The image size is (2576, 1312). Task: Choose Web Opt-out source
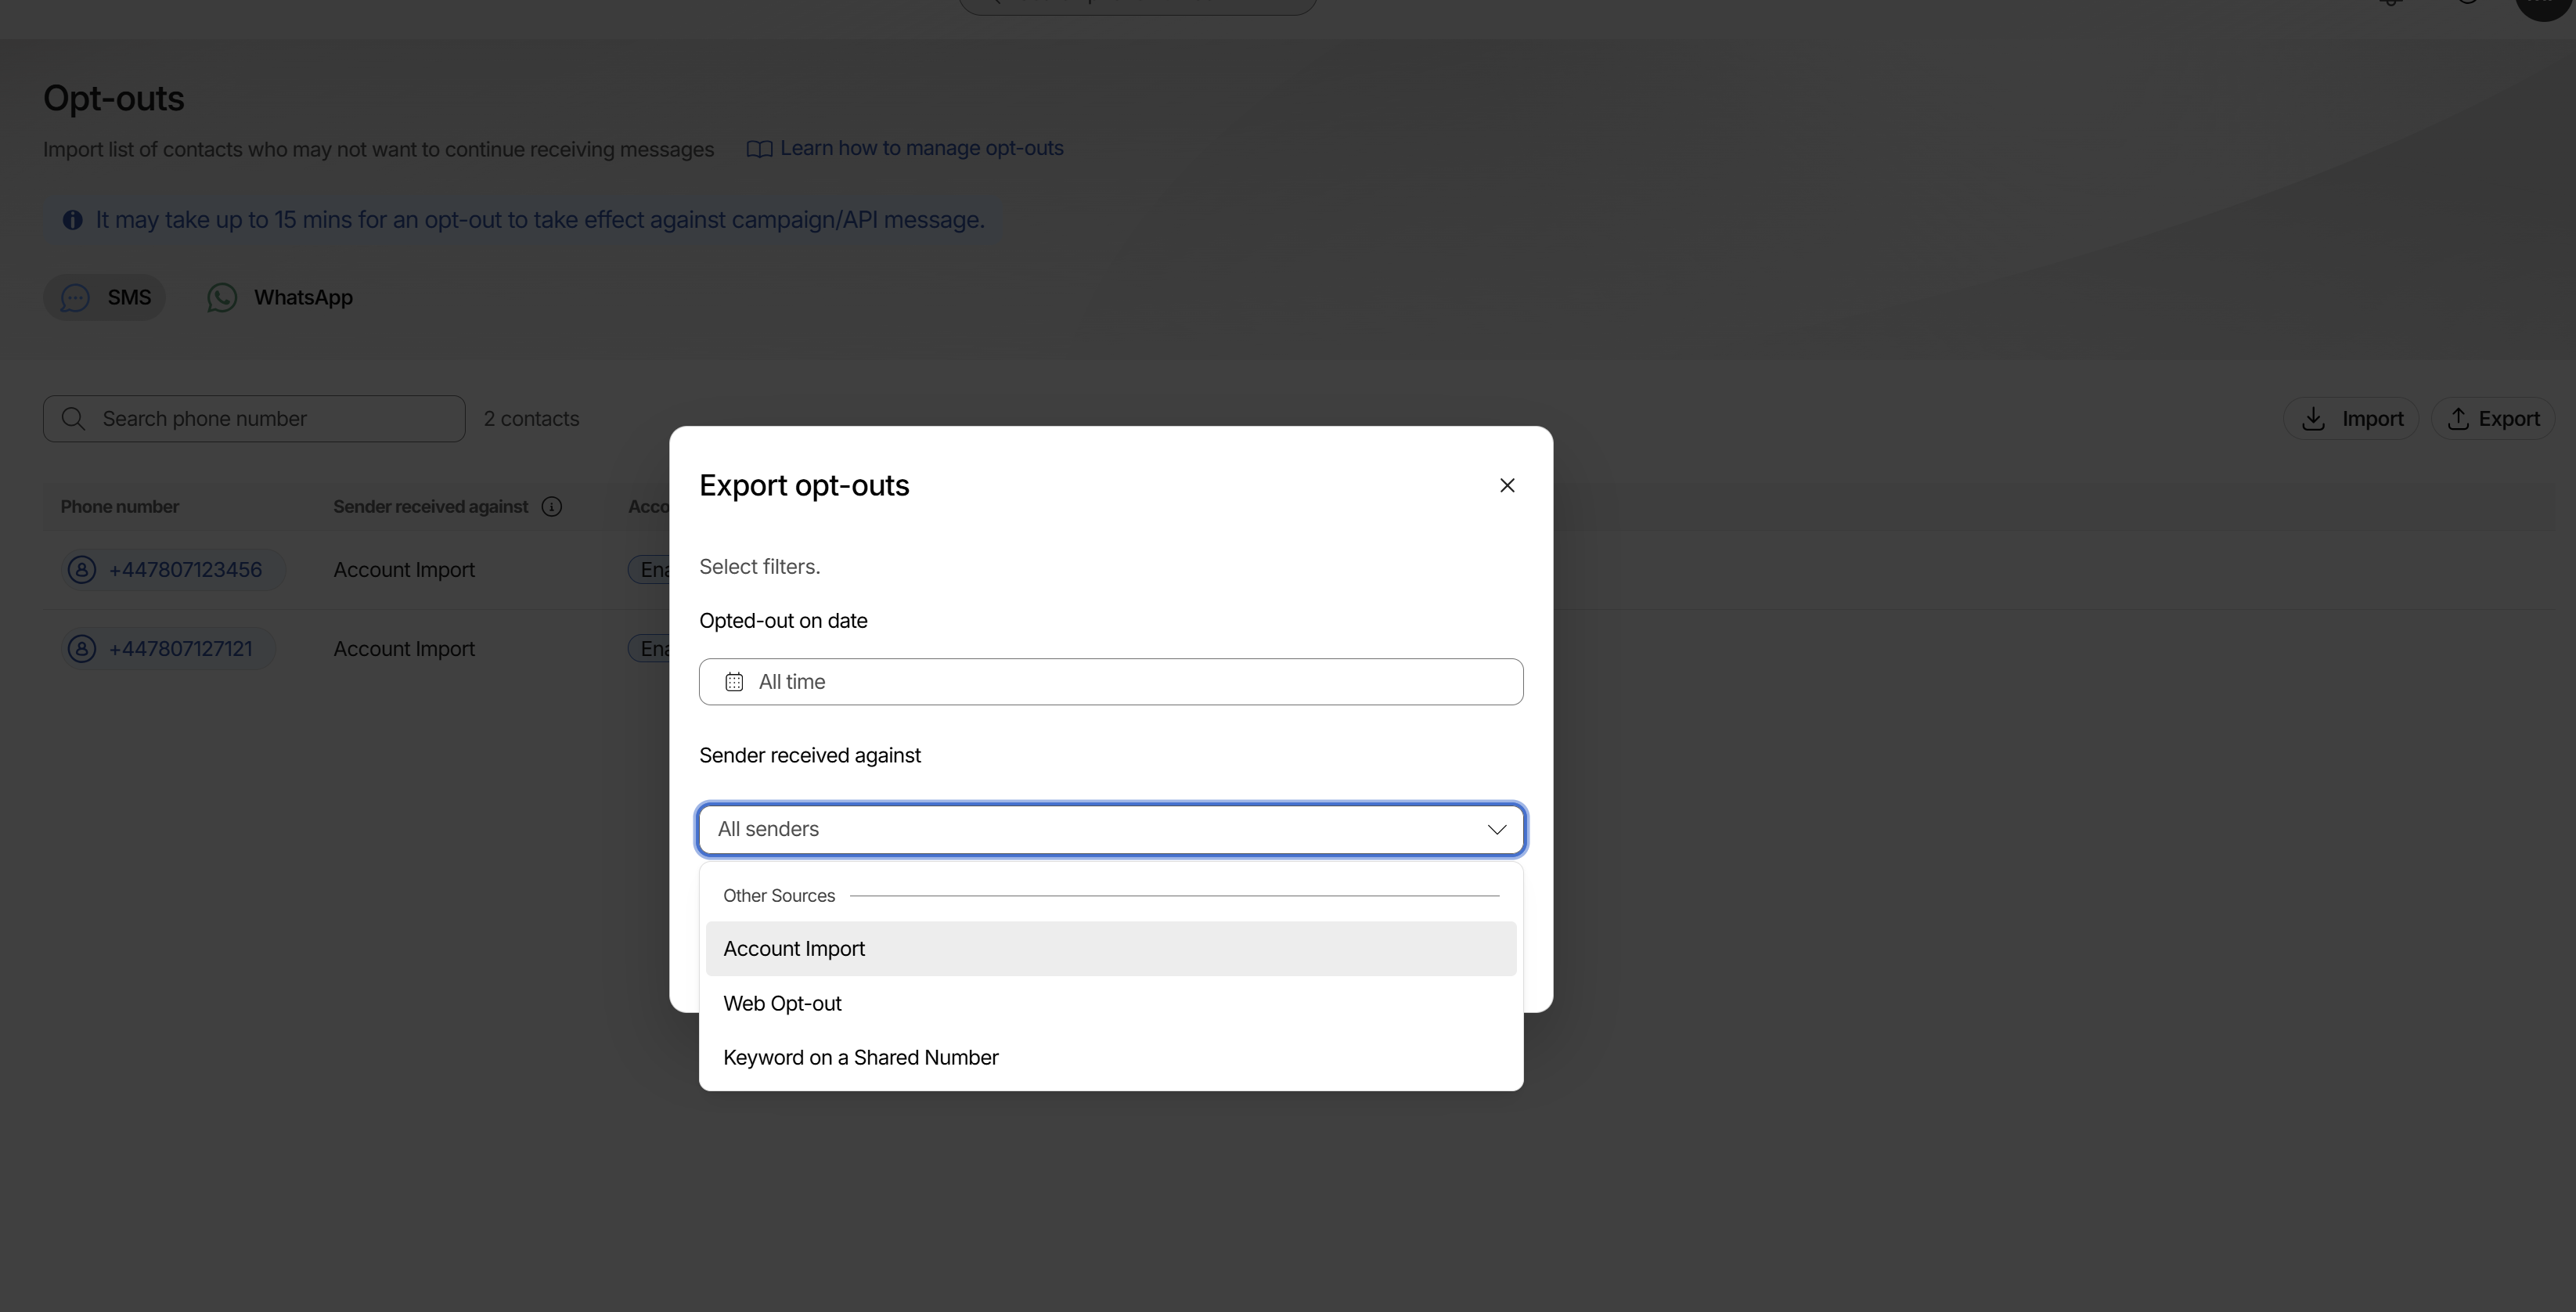pyautogui.click(x=782, y=1004)
